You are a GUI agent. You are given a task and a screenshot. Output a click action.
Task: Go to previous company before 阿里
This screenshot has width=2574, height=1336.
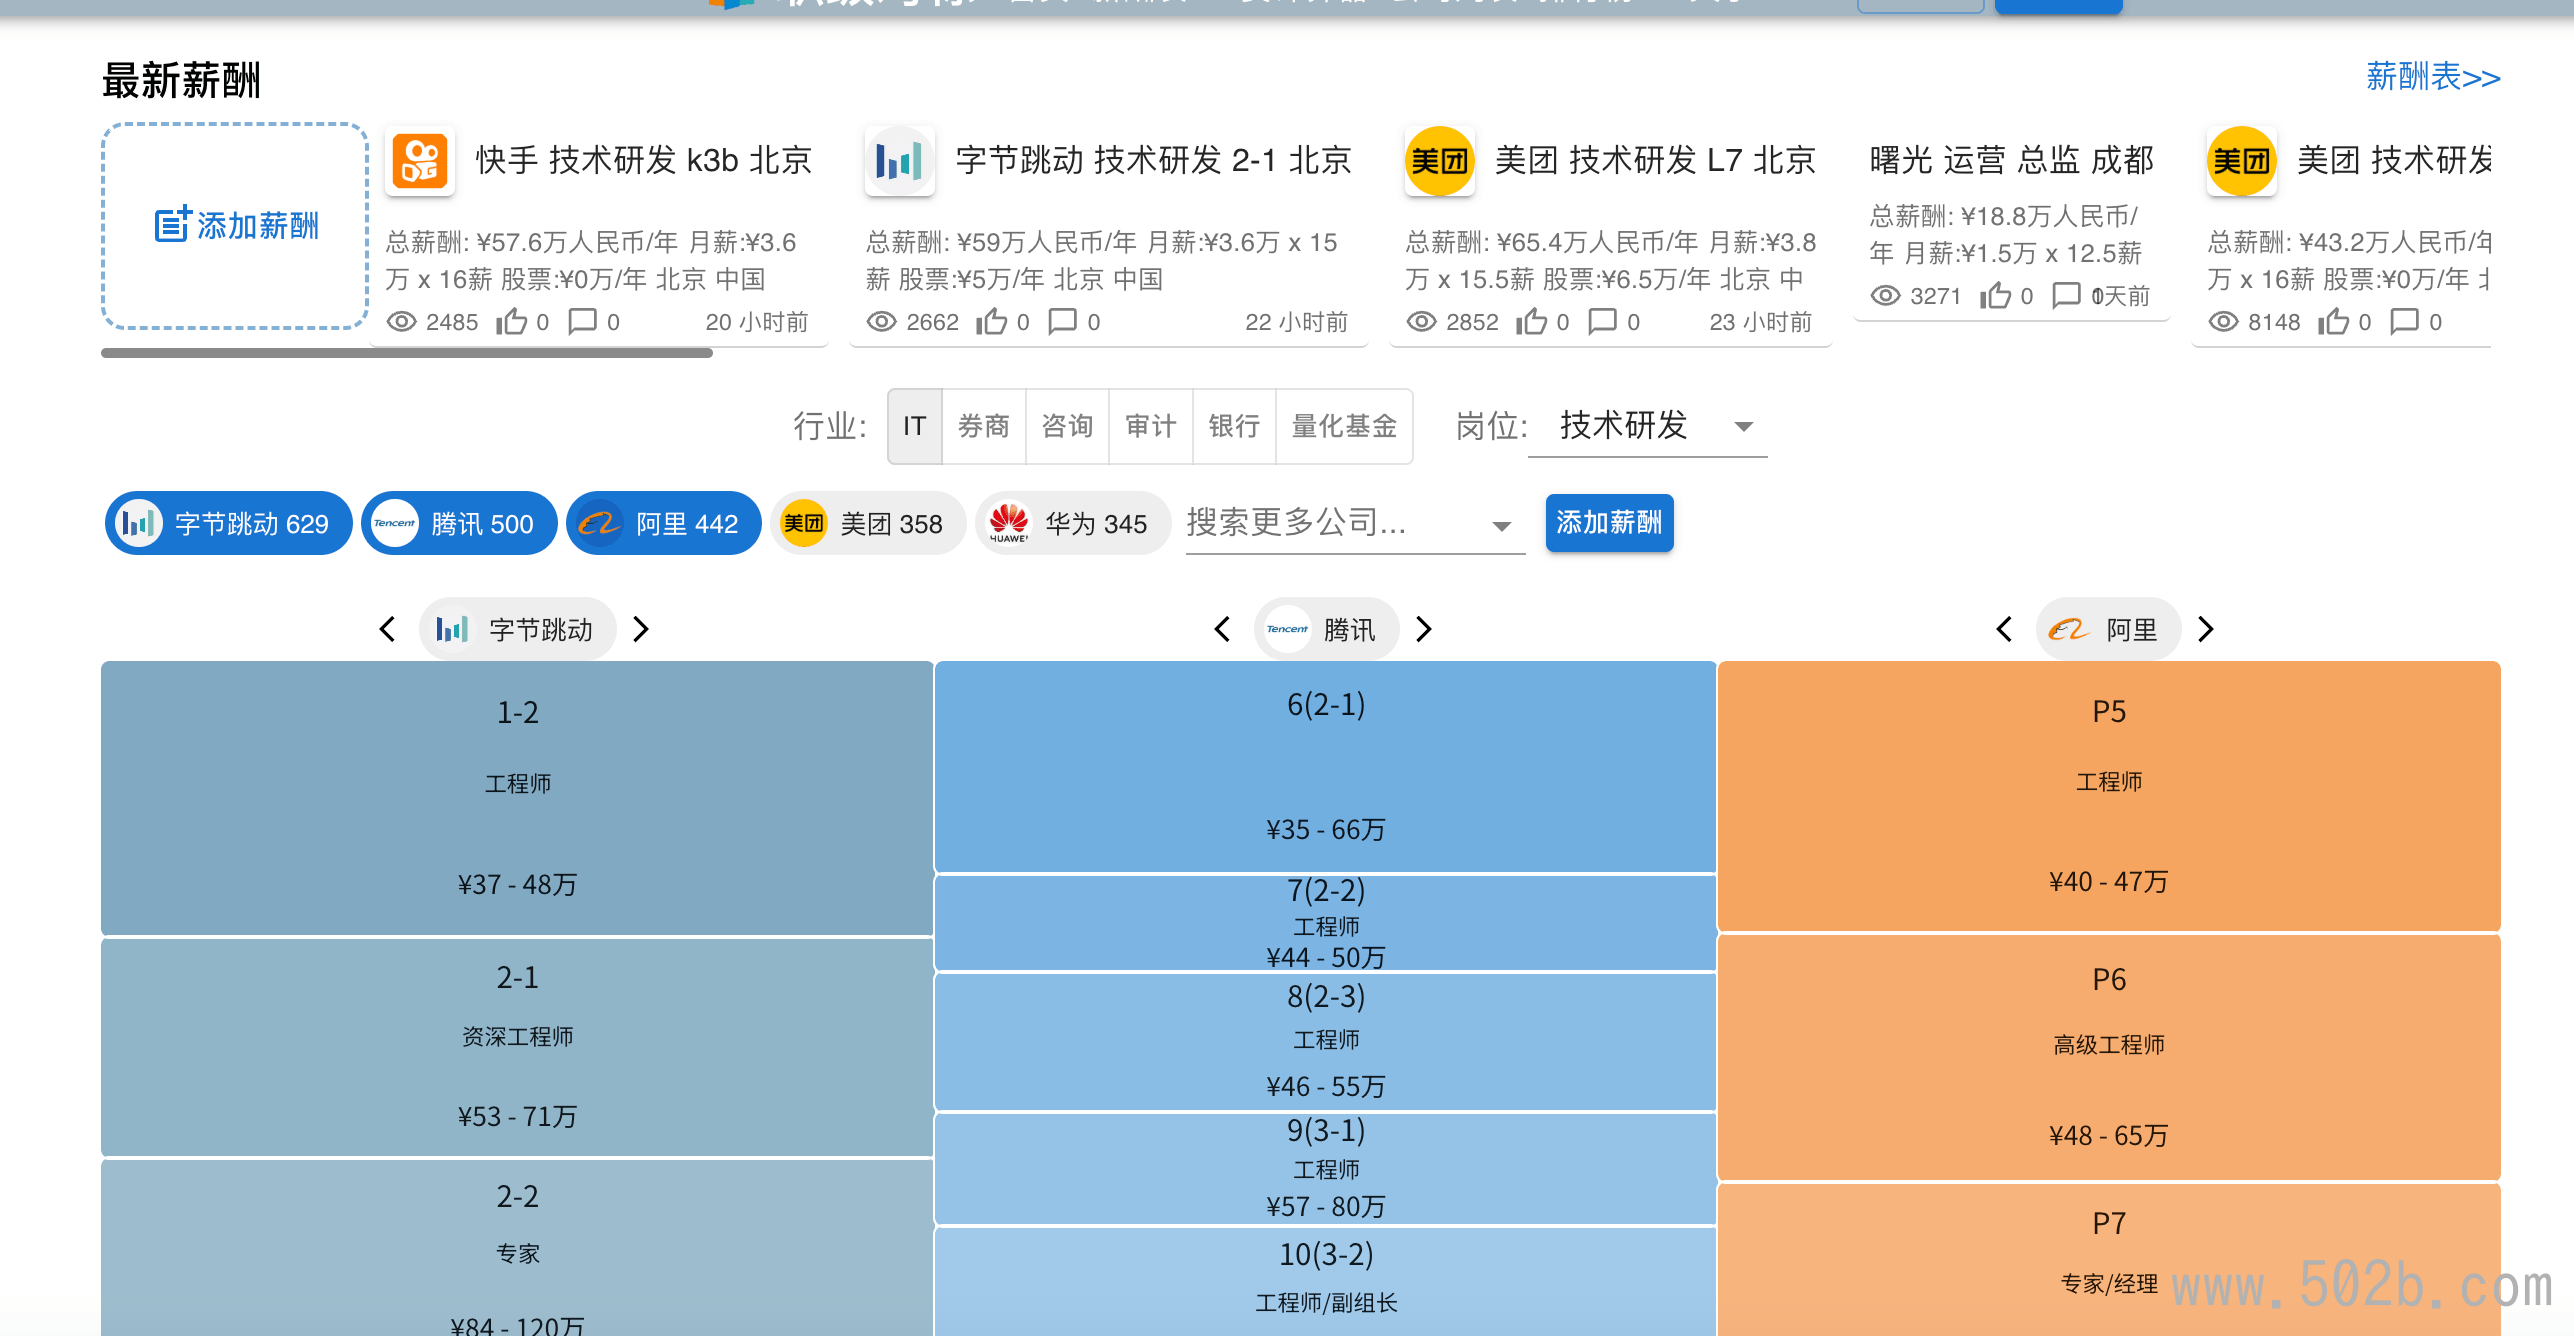coord(2004,629)
